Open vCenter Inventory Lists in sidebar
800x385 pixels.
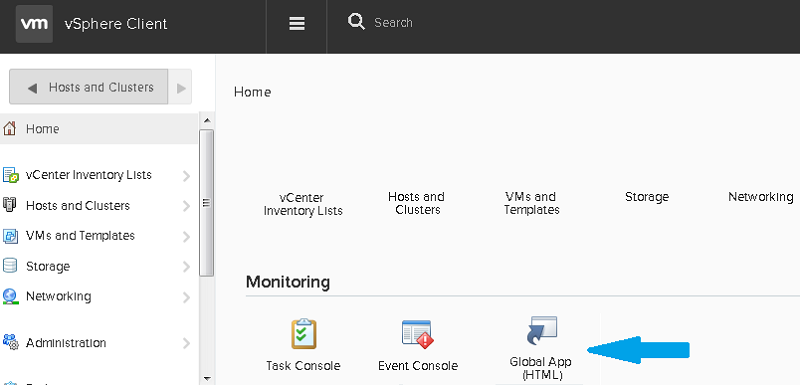point(89,175)
